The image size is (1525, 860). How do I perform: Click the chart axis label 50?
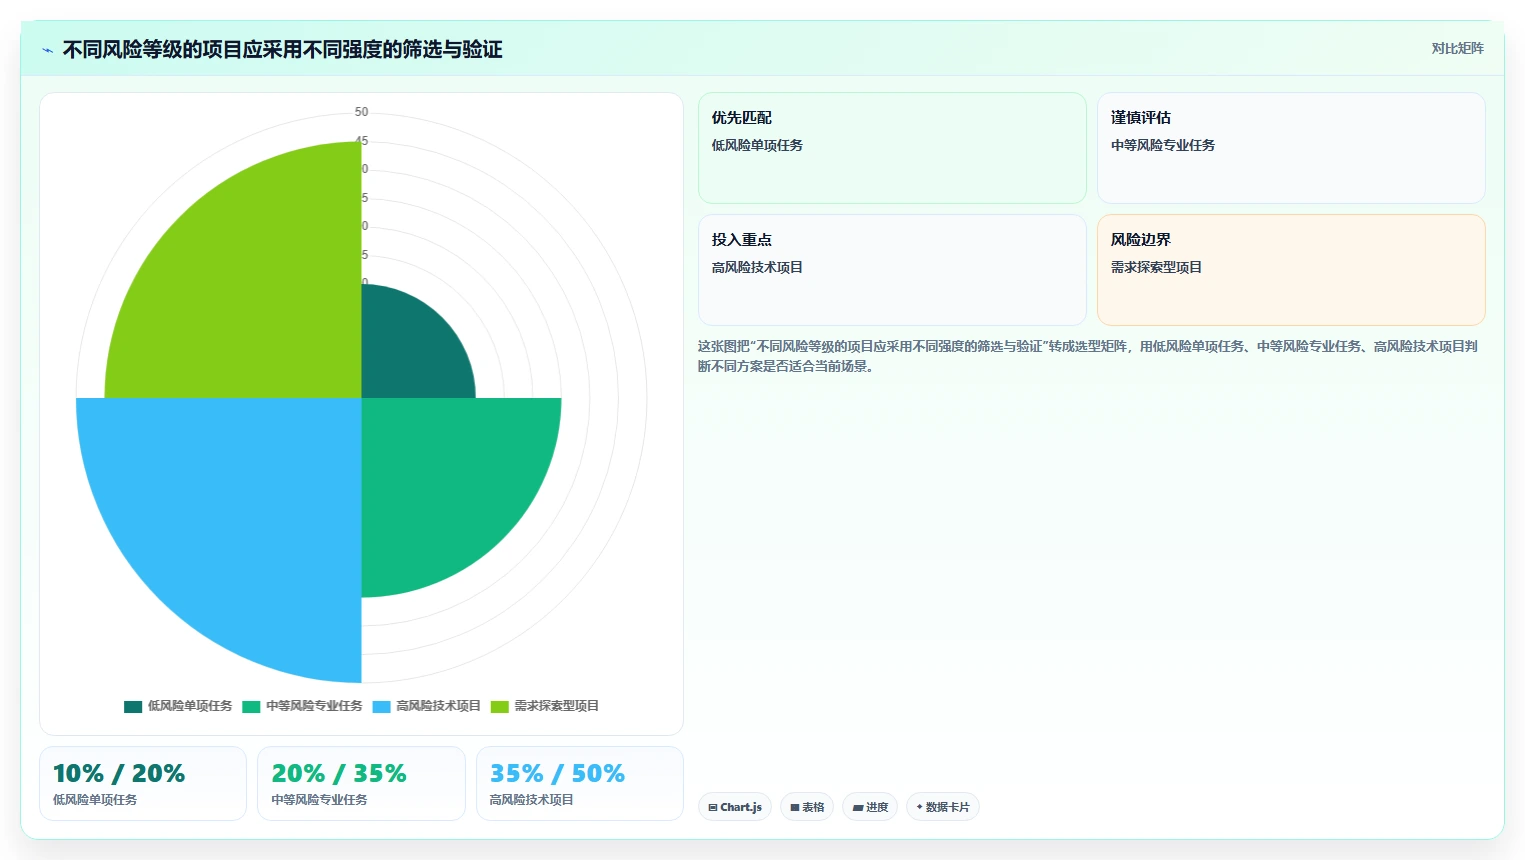click(361, 112)
